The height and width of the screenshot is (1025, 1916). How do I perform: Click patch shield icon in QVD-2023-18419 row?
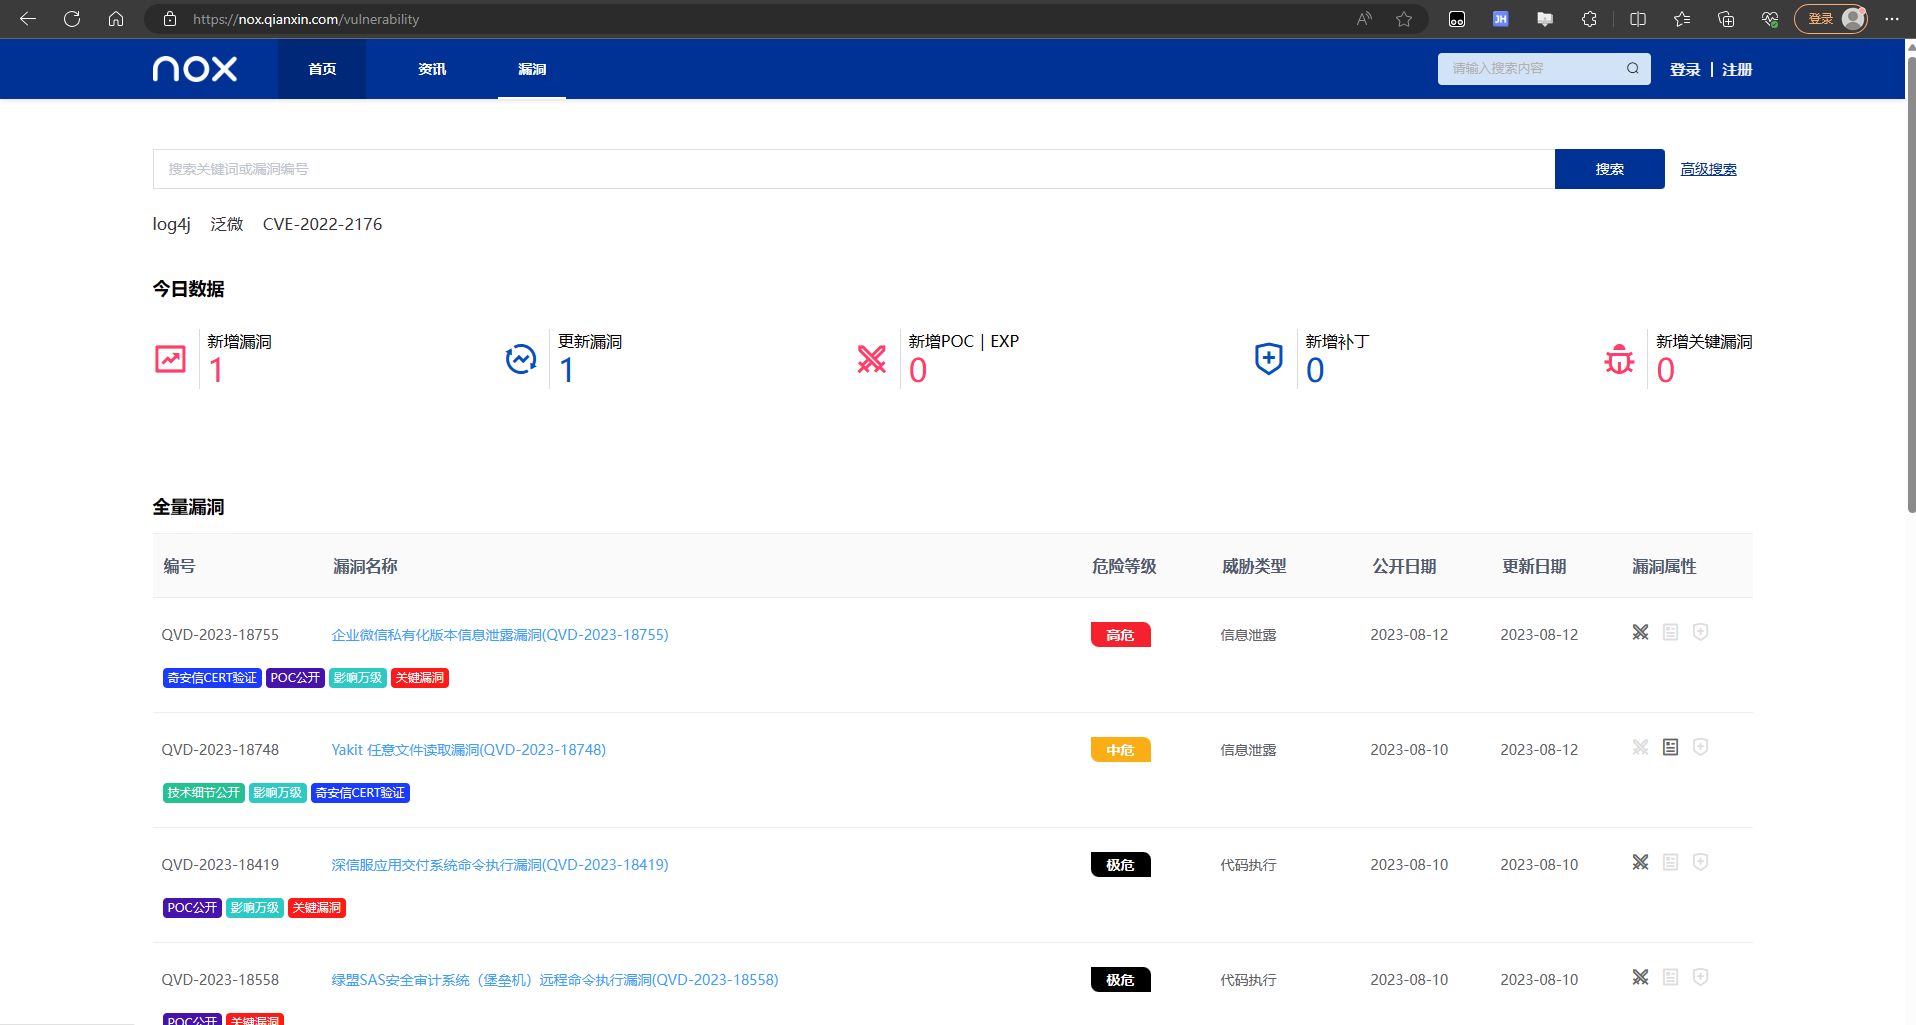coord(1701,862)
